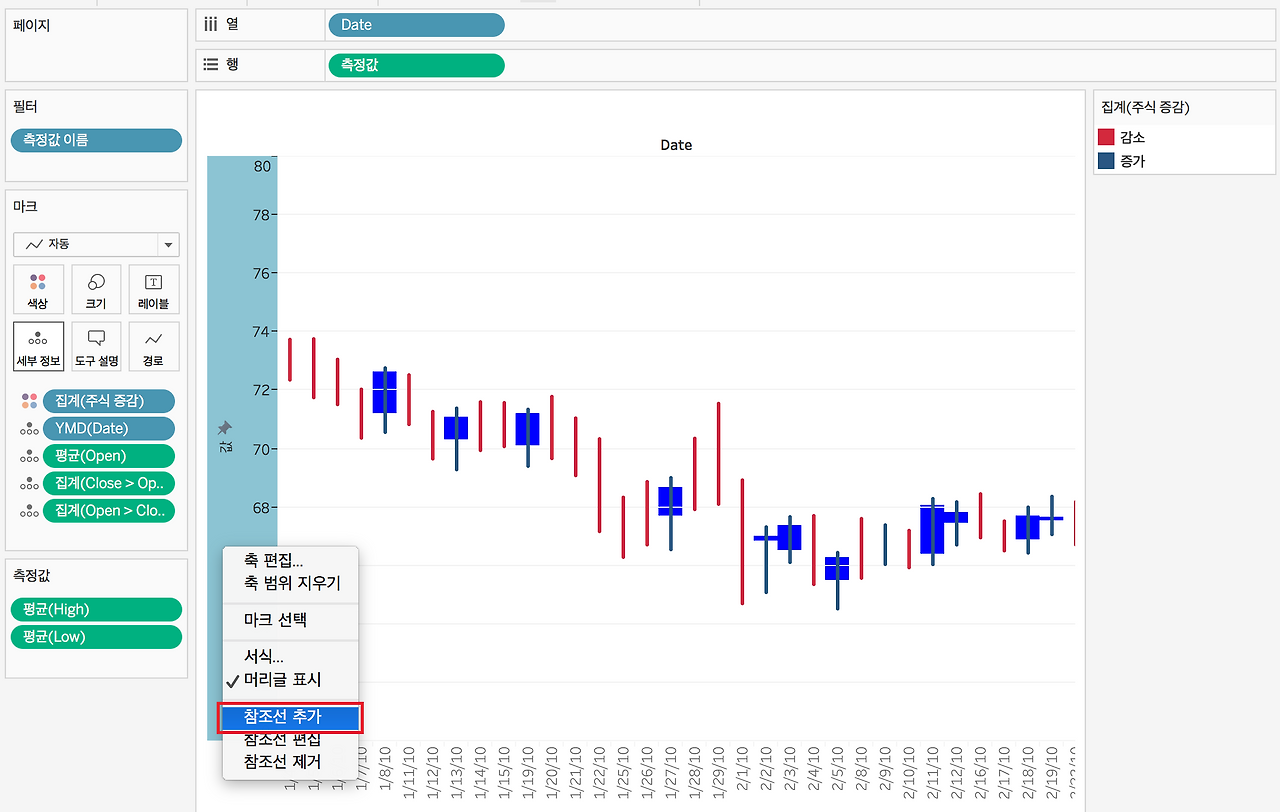1280x812 pixels.
Task: Select 참조선 편집 menu item
Action: (x=282, y=740)
